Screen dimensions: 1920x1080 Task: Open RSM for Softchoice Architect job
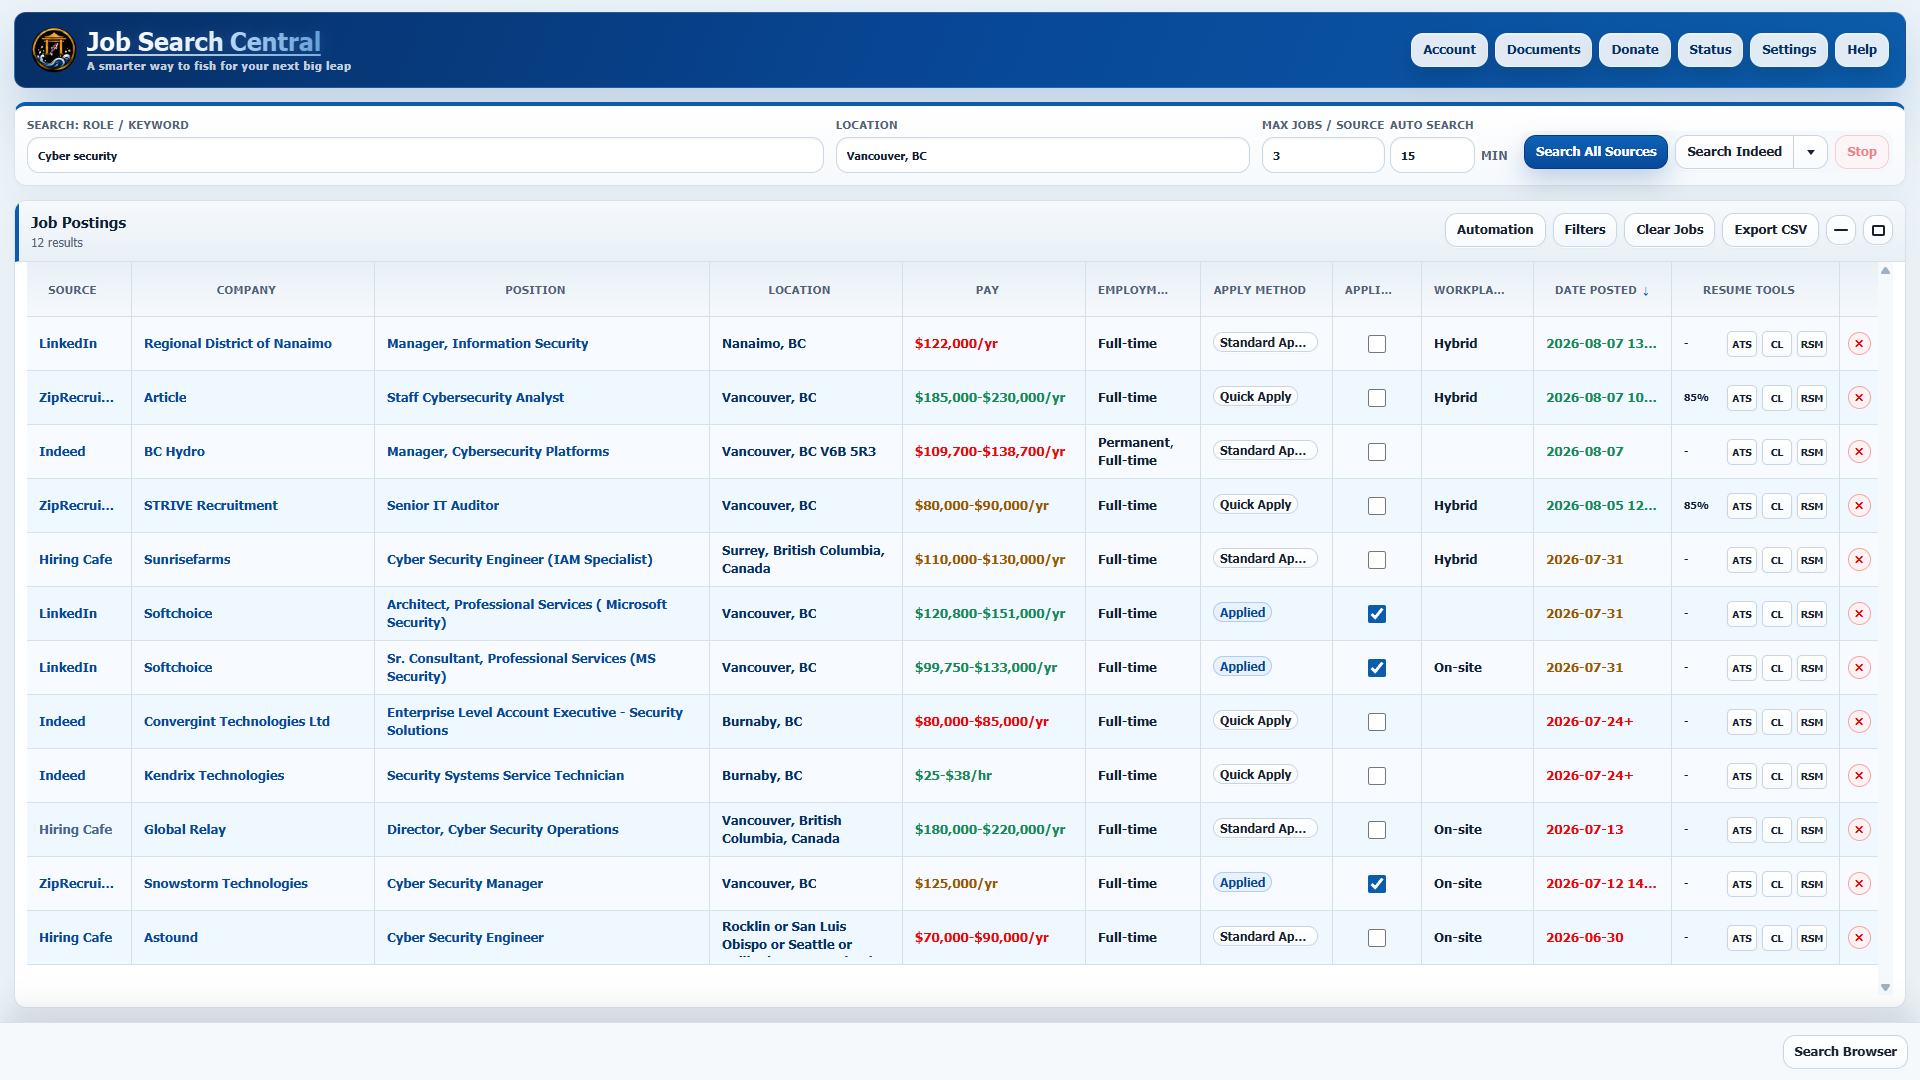click(x=1812, y=614)
